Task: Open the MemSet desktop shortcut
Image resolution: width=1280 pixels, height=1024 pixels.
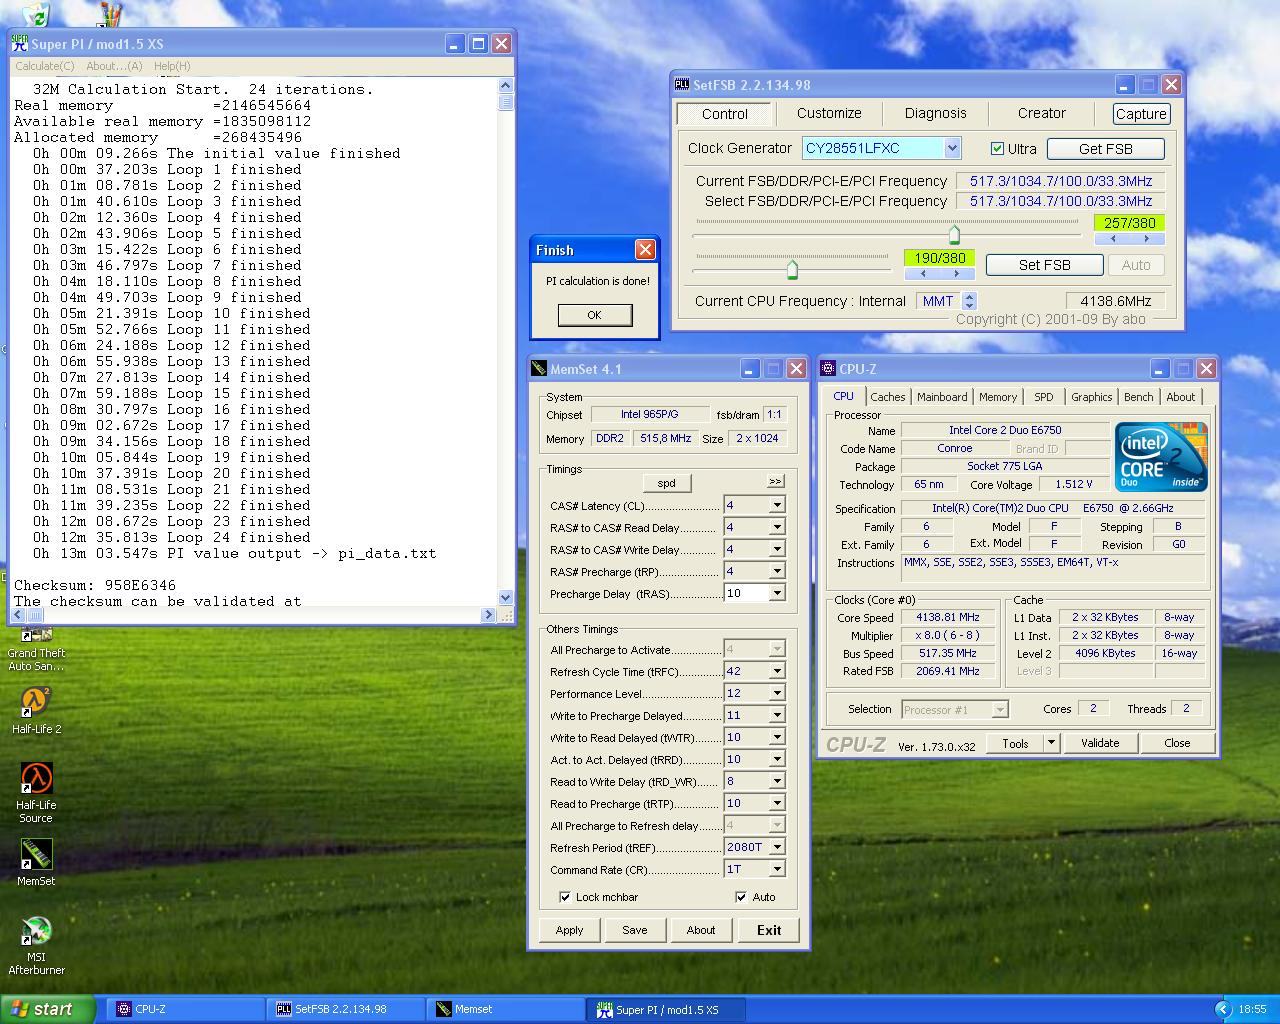Action: click(36, 862)
